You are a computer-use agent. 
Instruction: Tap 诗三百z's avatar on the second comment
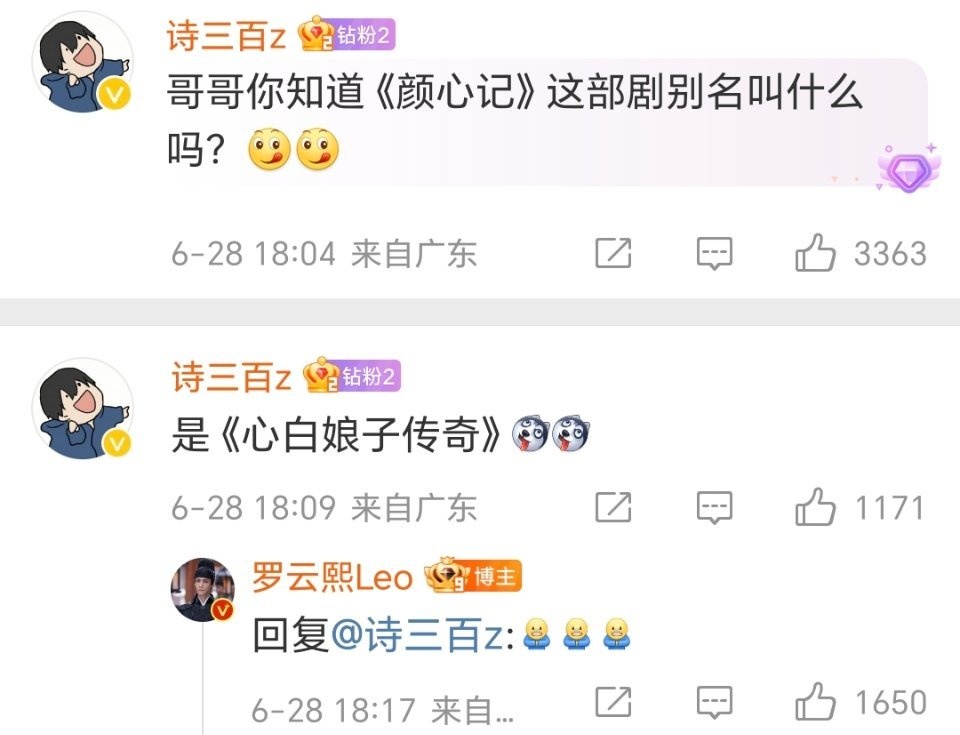point(83,409)
